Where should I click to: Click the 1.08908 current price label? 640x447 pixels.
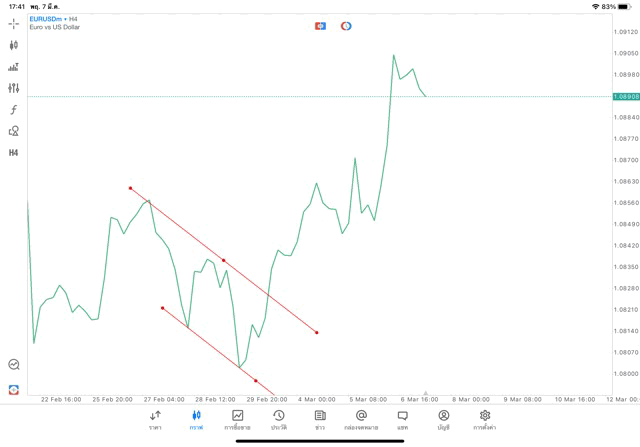pos(625,96)
